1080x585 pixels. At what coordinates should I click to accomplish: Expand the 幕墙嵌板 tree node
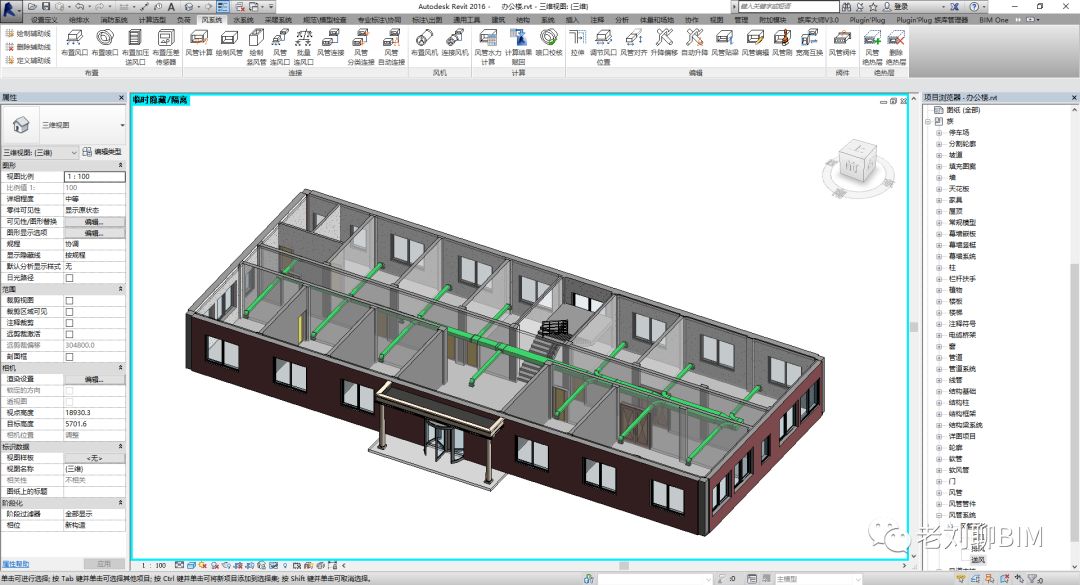point(939,234)
